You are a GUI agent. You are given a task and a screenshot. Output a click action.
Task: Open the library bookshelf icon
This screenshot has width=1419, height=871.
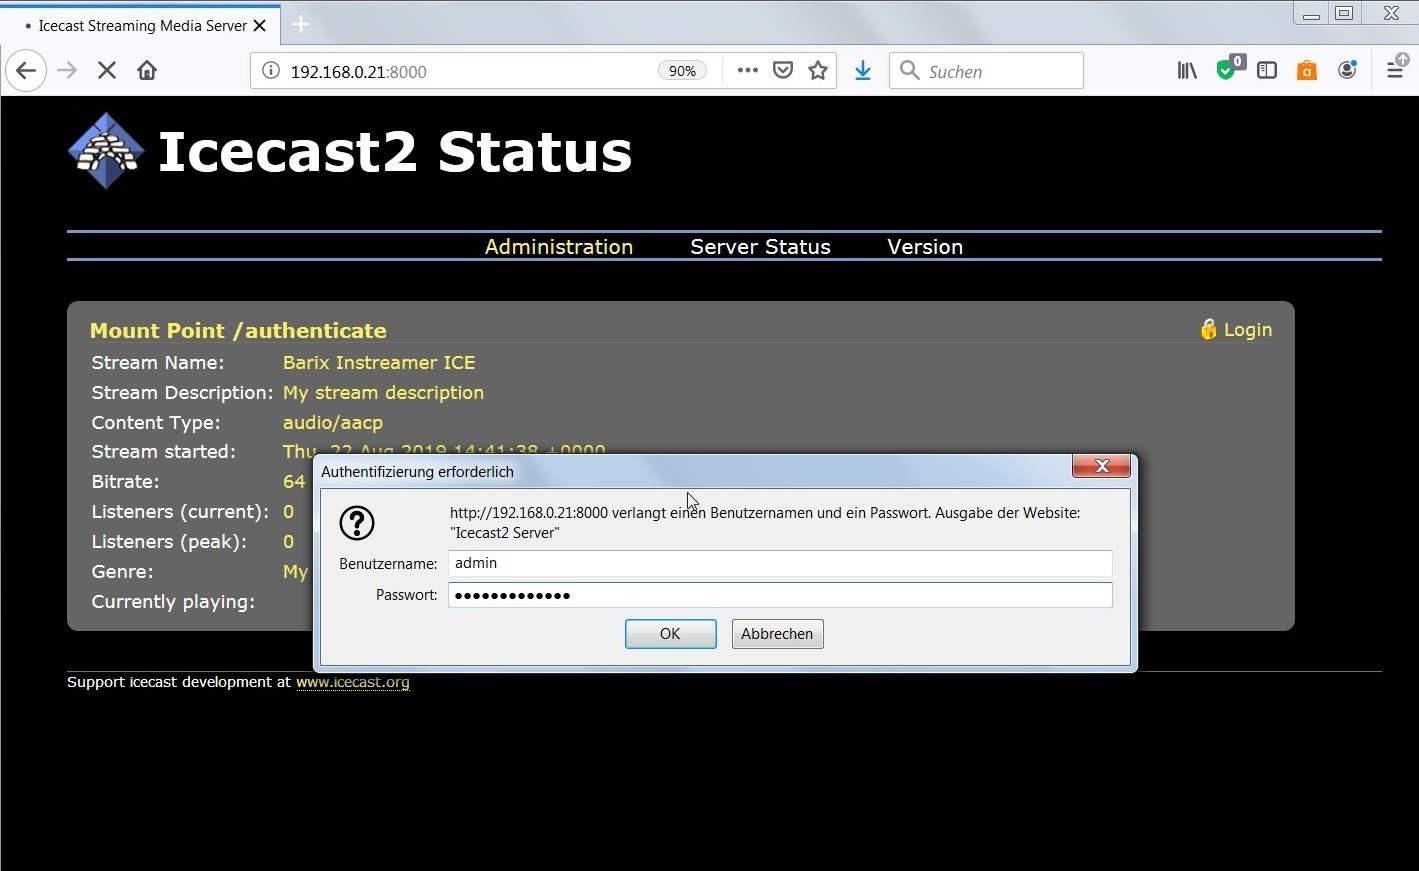point(1187,71)
